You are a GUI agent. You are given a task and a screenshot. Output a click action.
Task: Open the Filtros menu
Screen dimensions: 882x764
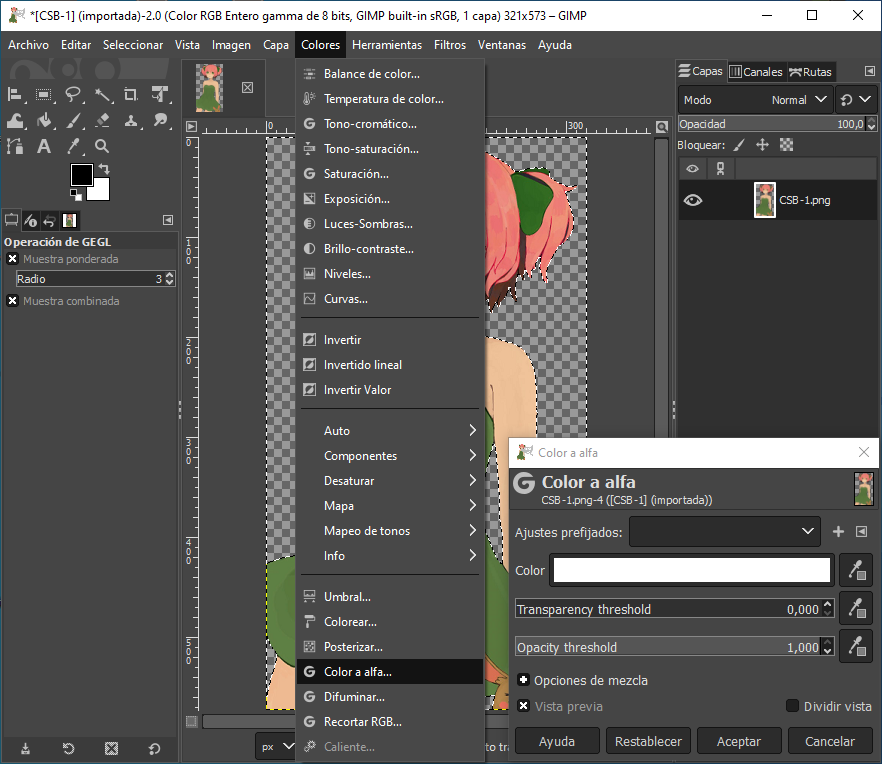449,45
